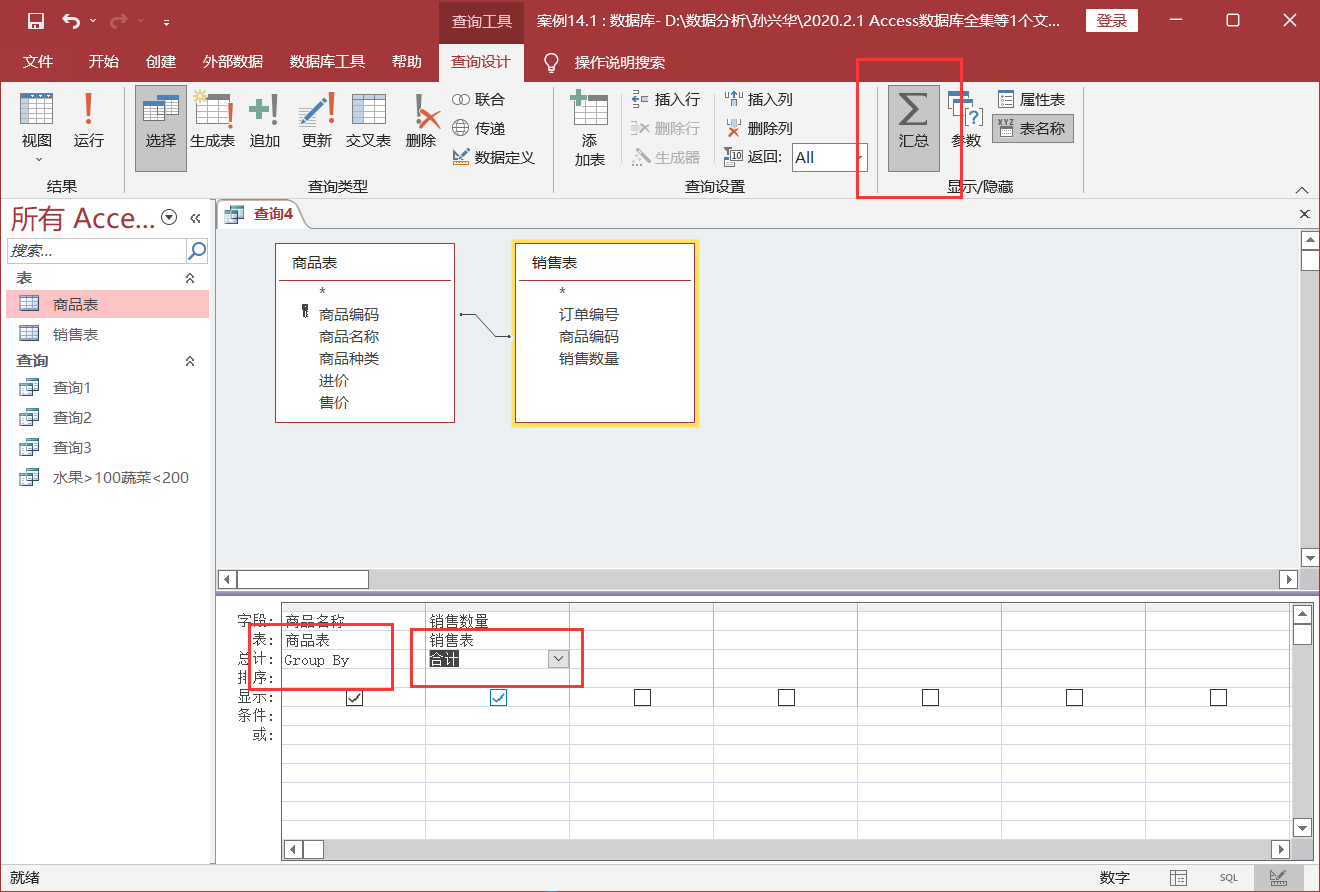Switch to design view in status bar
This screenshot has width=1320, height=892.
[x=1278, y=877]
